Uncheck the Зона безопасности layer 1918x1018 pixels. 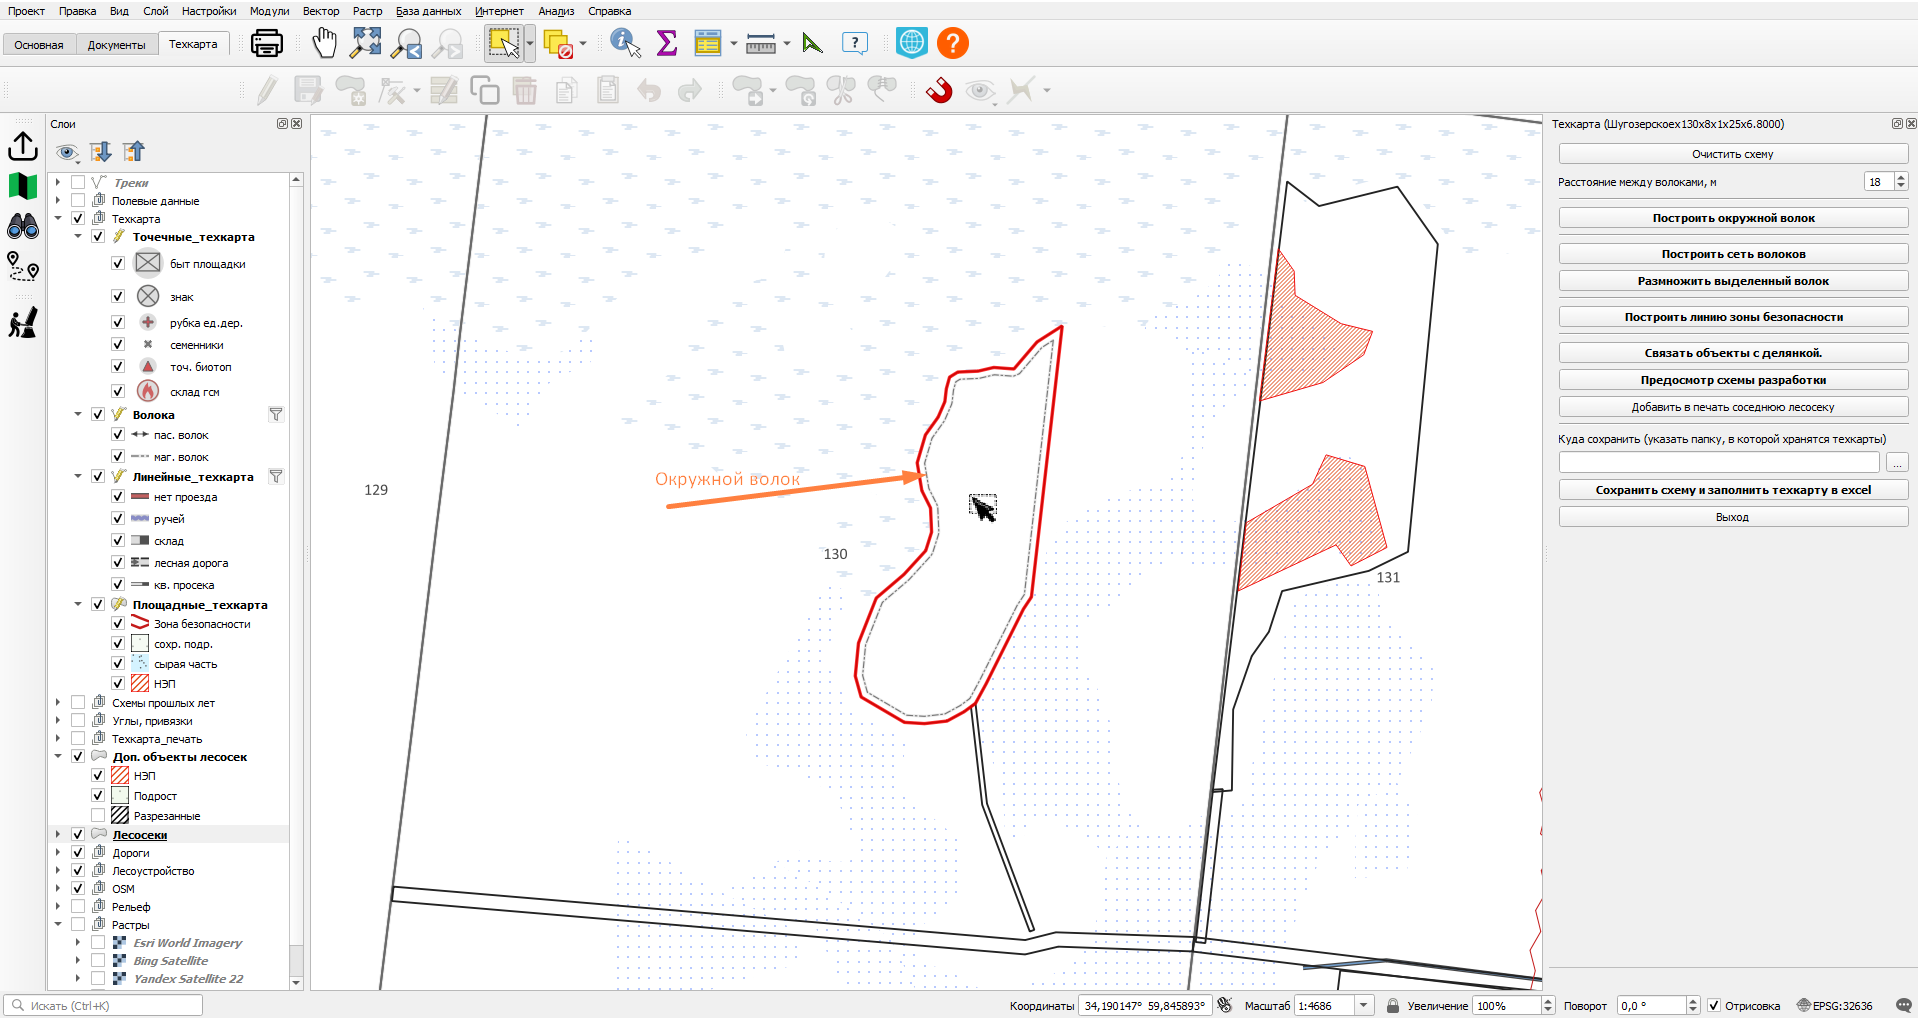(x=118, y=623)
